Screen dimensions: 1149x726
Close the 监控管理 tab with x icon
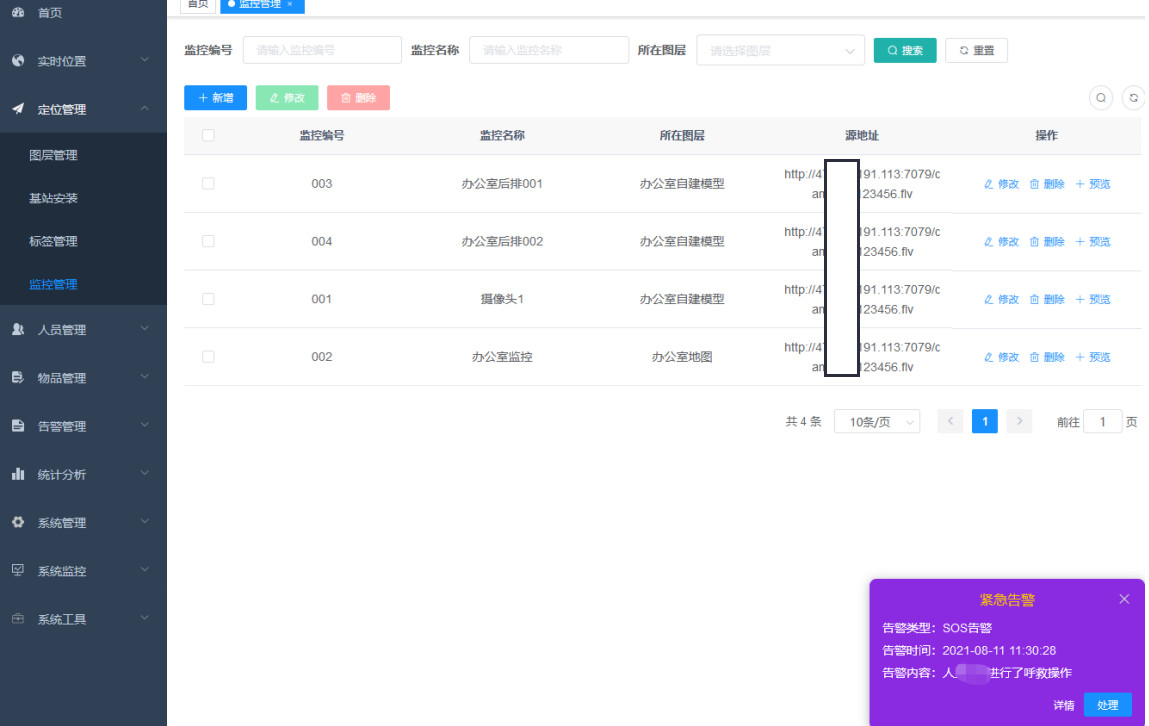(x=290, y=5)
